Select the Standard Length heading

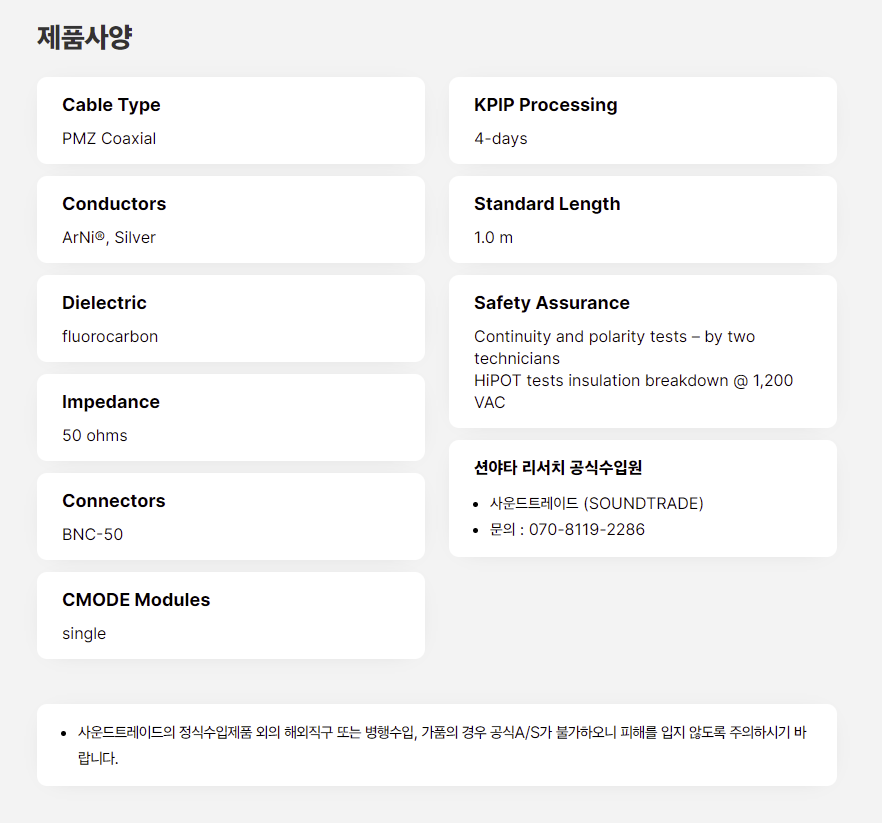tap(547, 204)
